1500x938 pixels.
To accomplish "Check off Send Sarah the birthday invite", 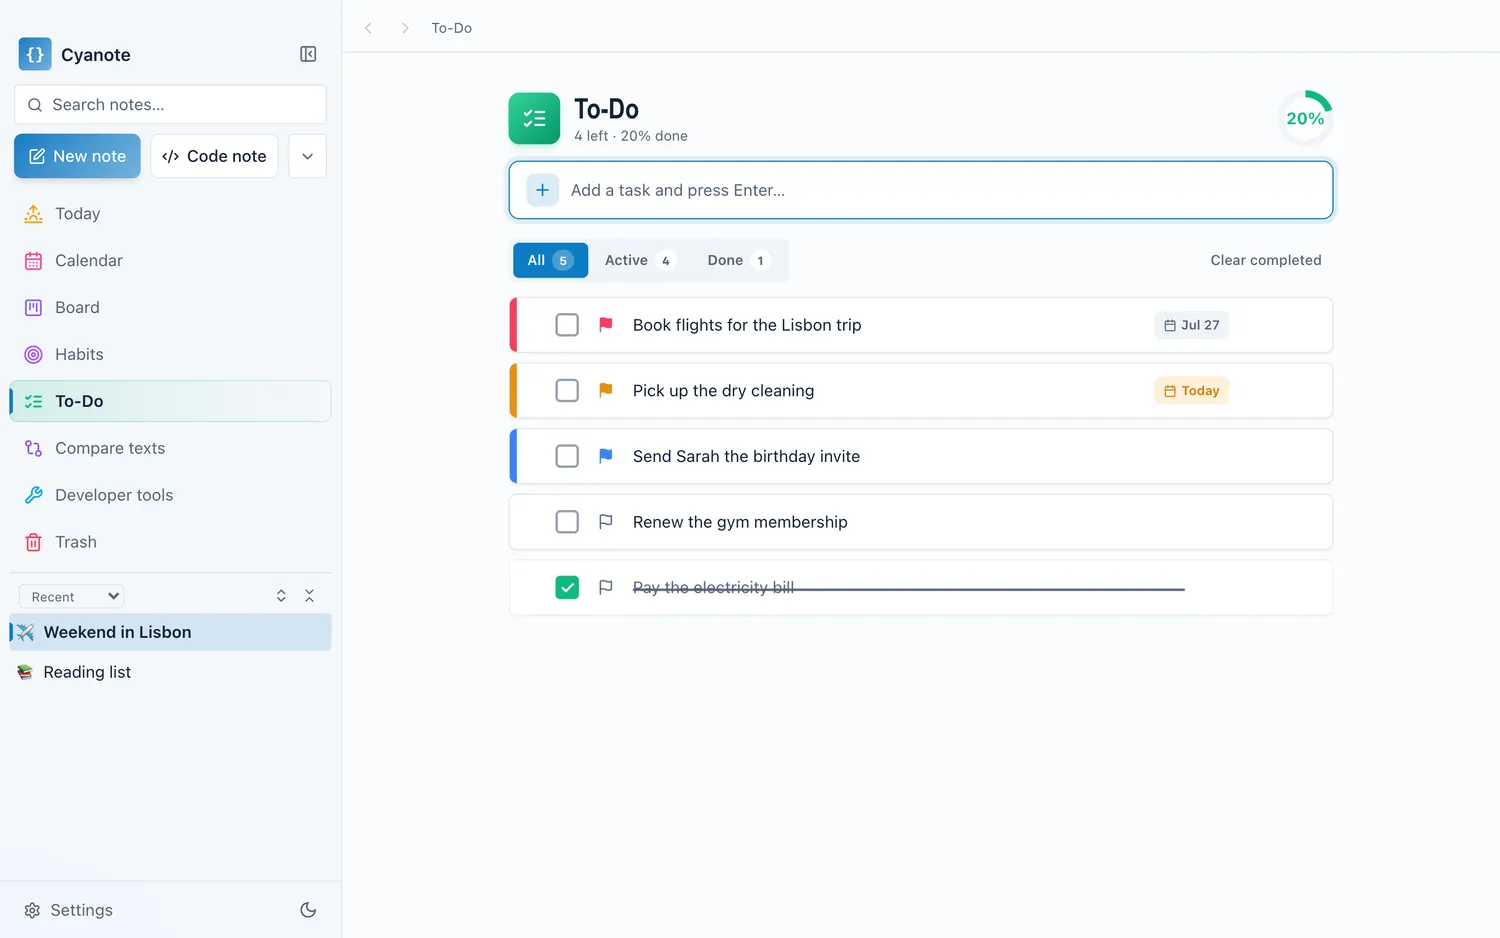I will click(x=567, y=456).
